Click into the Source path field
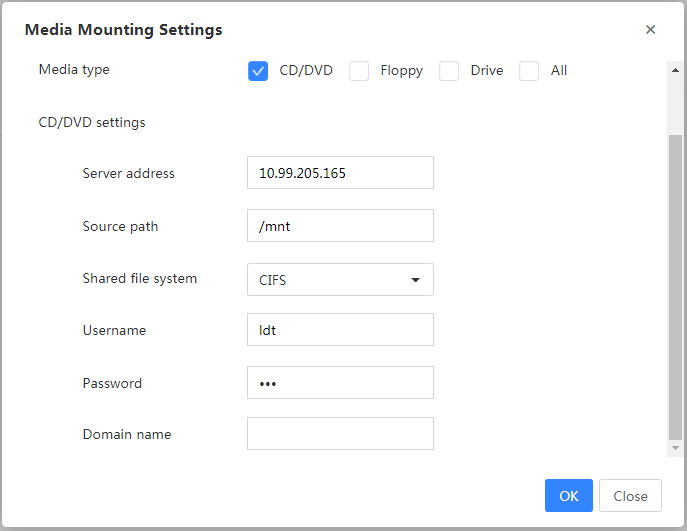Image resolution: width=687 pixels, height=531 pixels. 340,226
